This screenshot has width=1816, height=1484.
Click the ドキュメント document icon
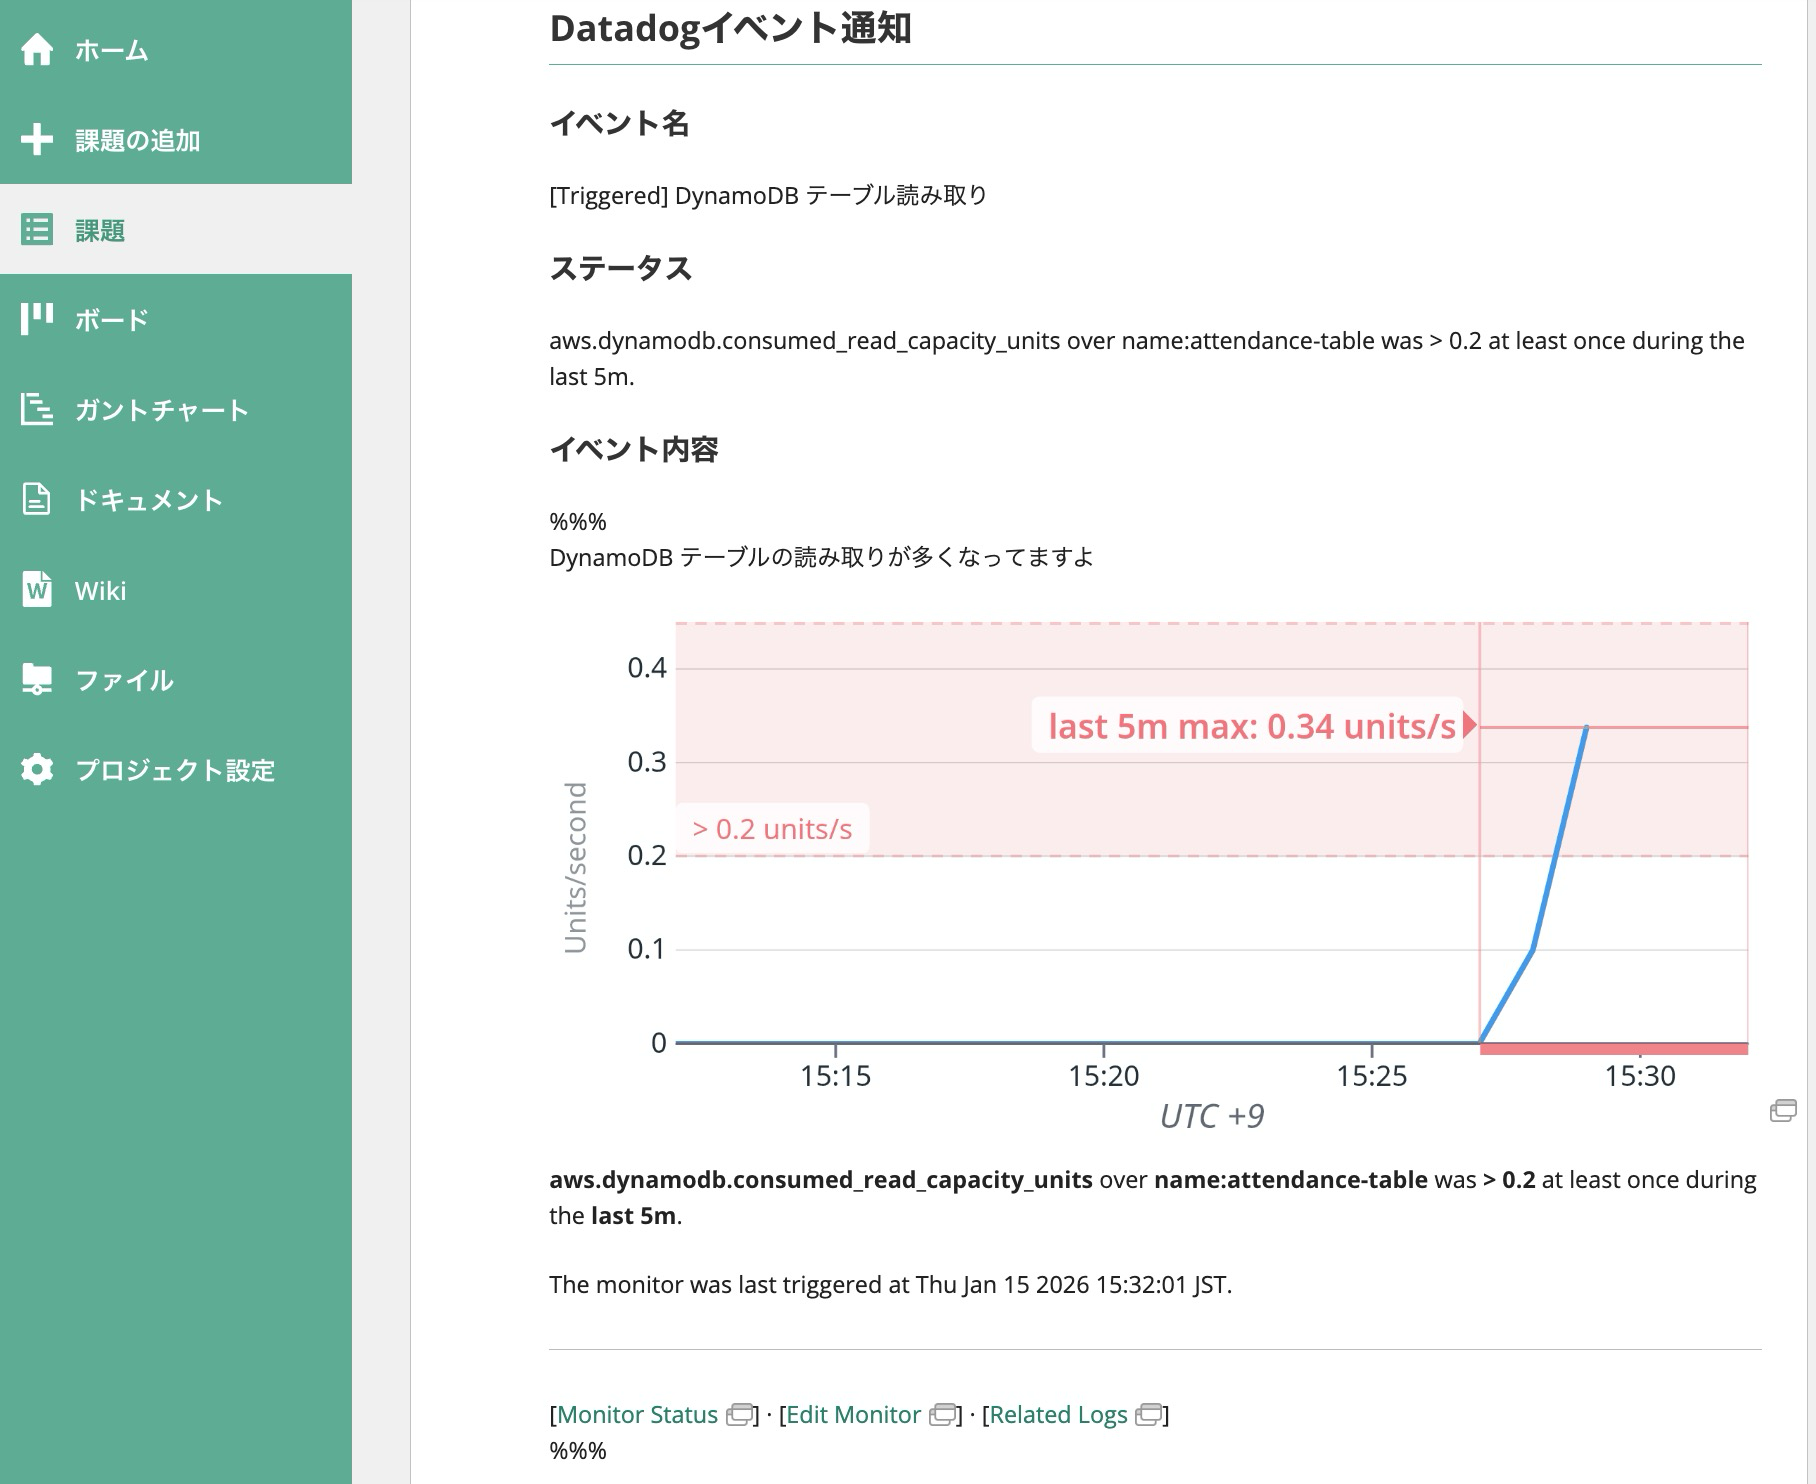(37, 500)
